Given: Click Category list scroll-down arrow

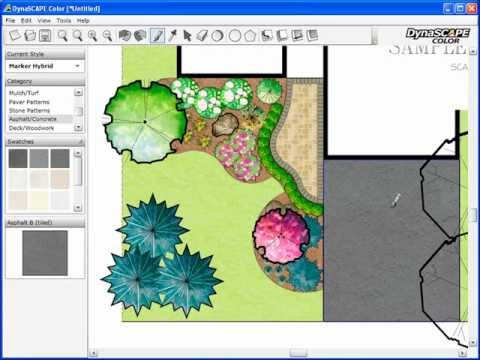Looking at the screenshot, I should (x=78, y=127).
